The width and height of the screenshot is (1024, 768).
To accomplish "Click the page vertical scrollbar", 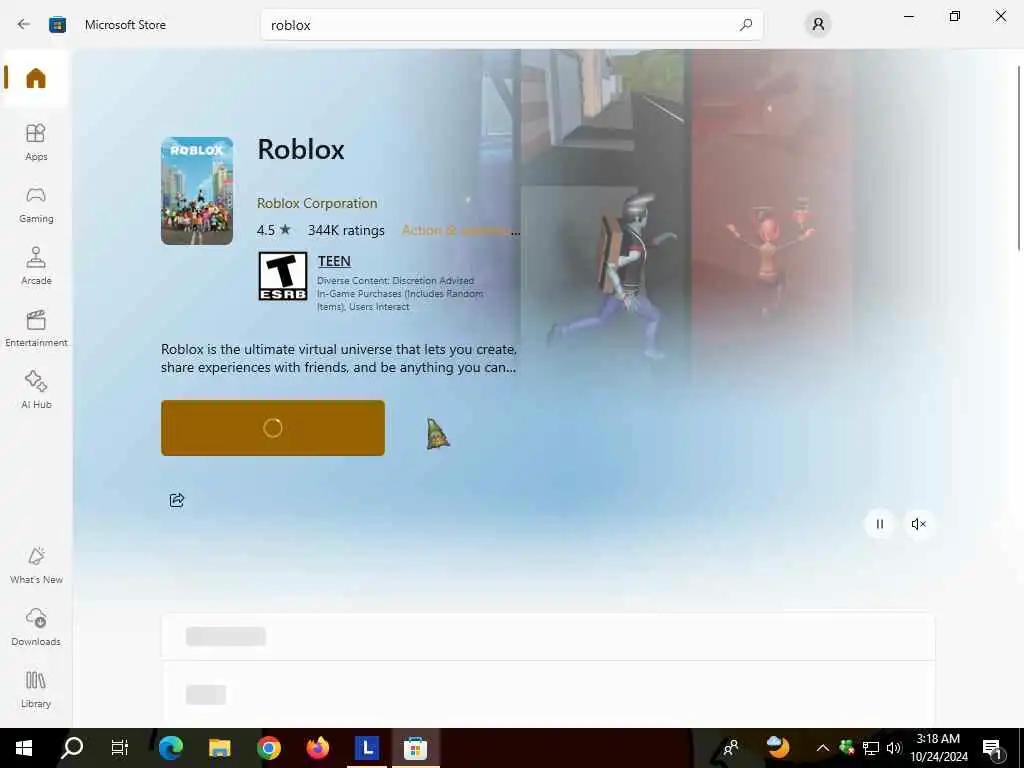I will 1019,157.
